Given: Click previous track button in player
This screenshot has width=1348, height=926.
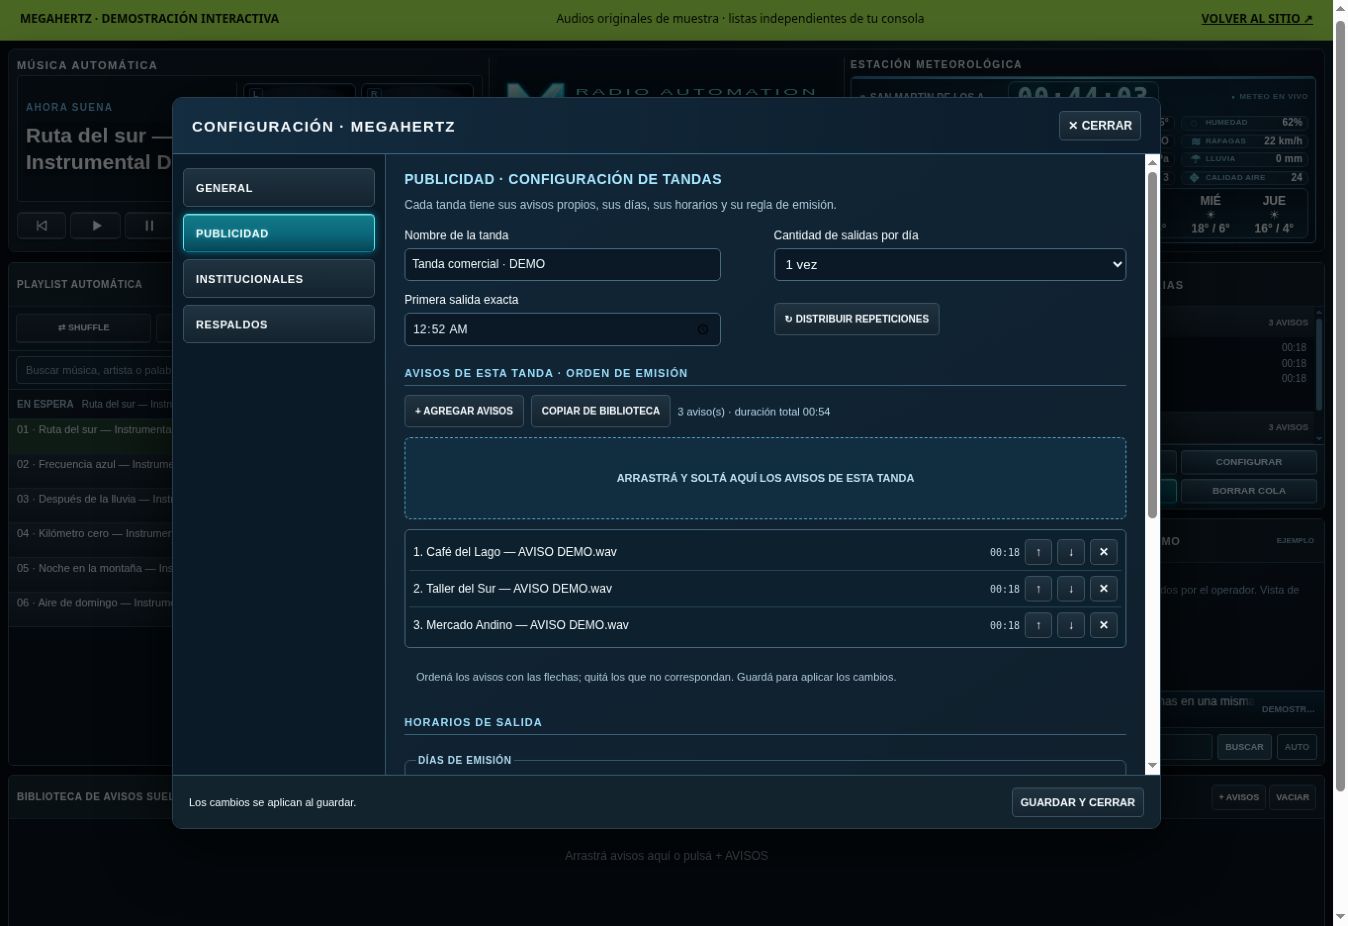Looking at the screenshot, I should point(42,226).
